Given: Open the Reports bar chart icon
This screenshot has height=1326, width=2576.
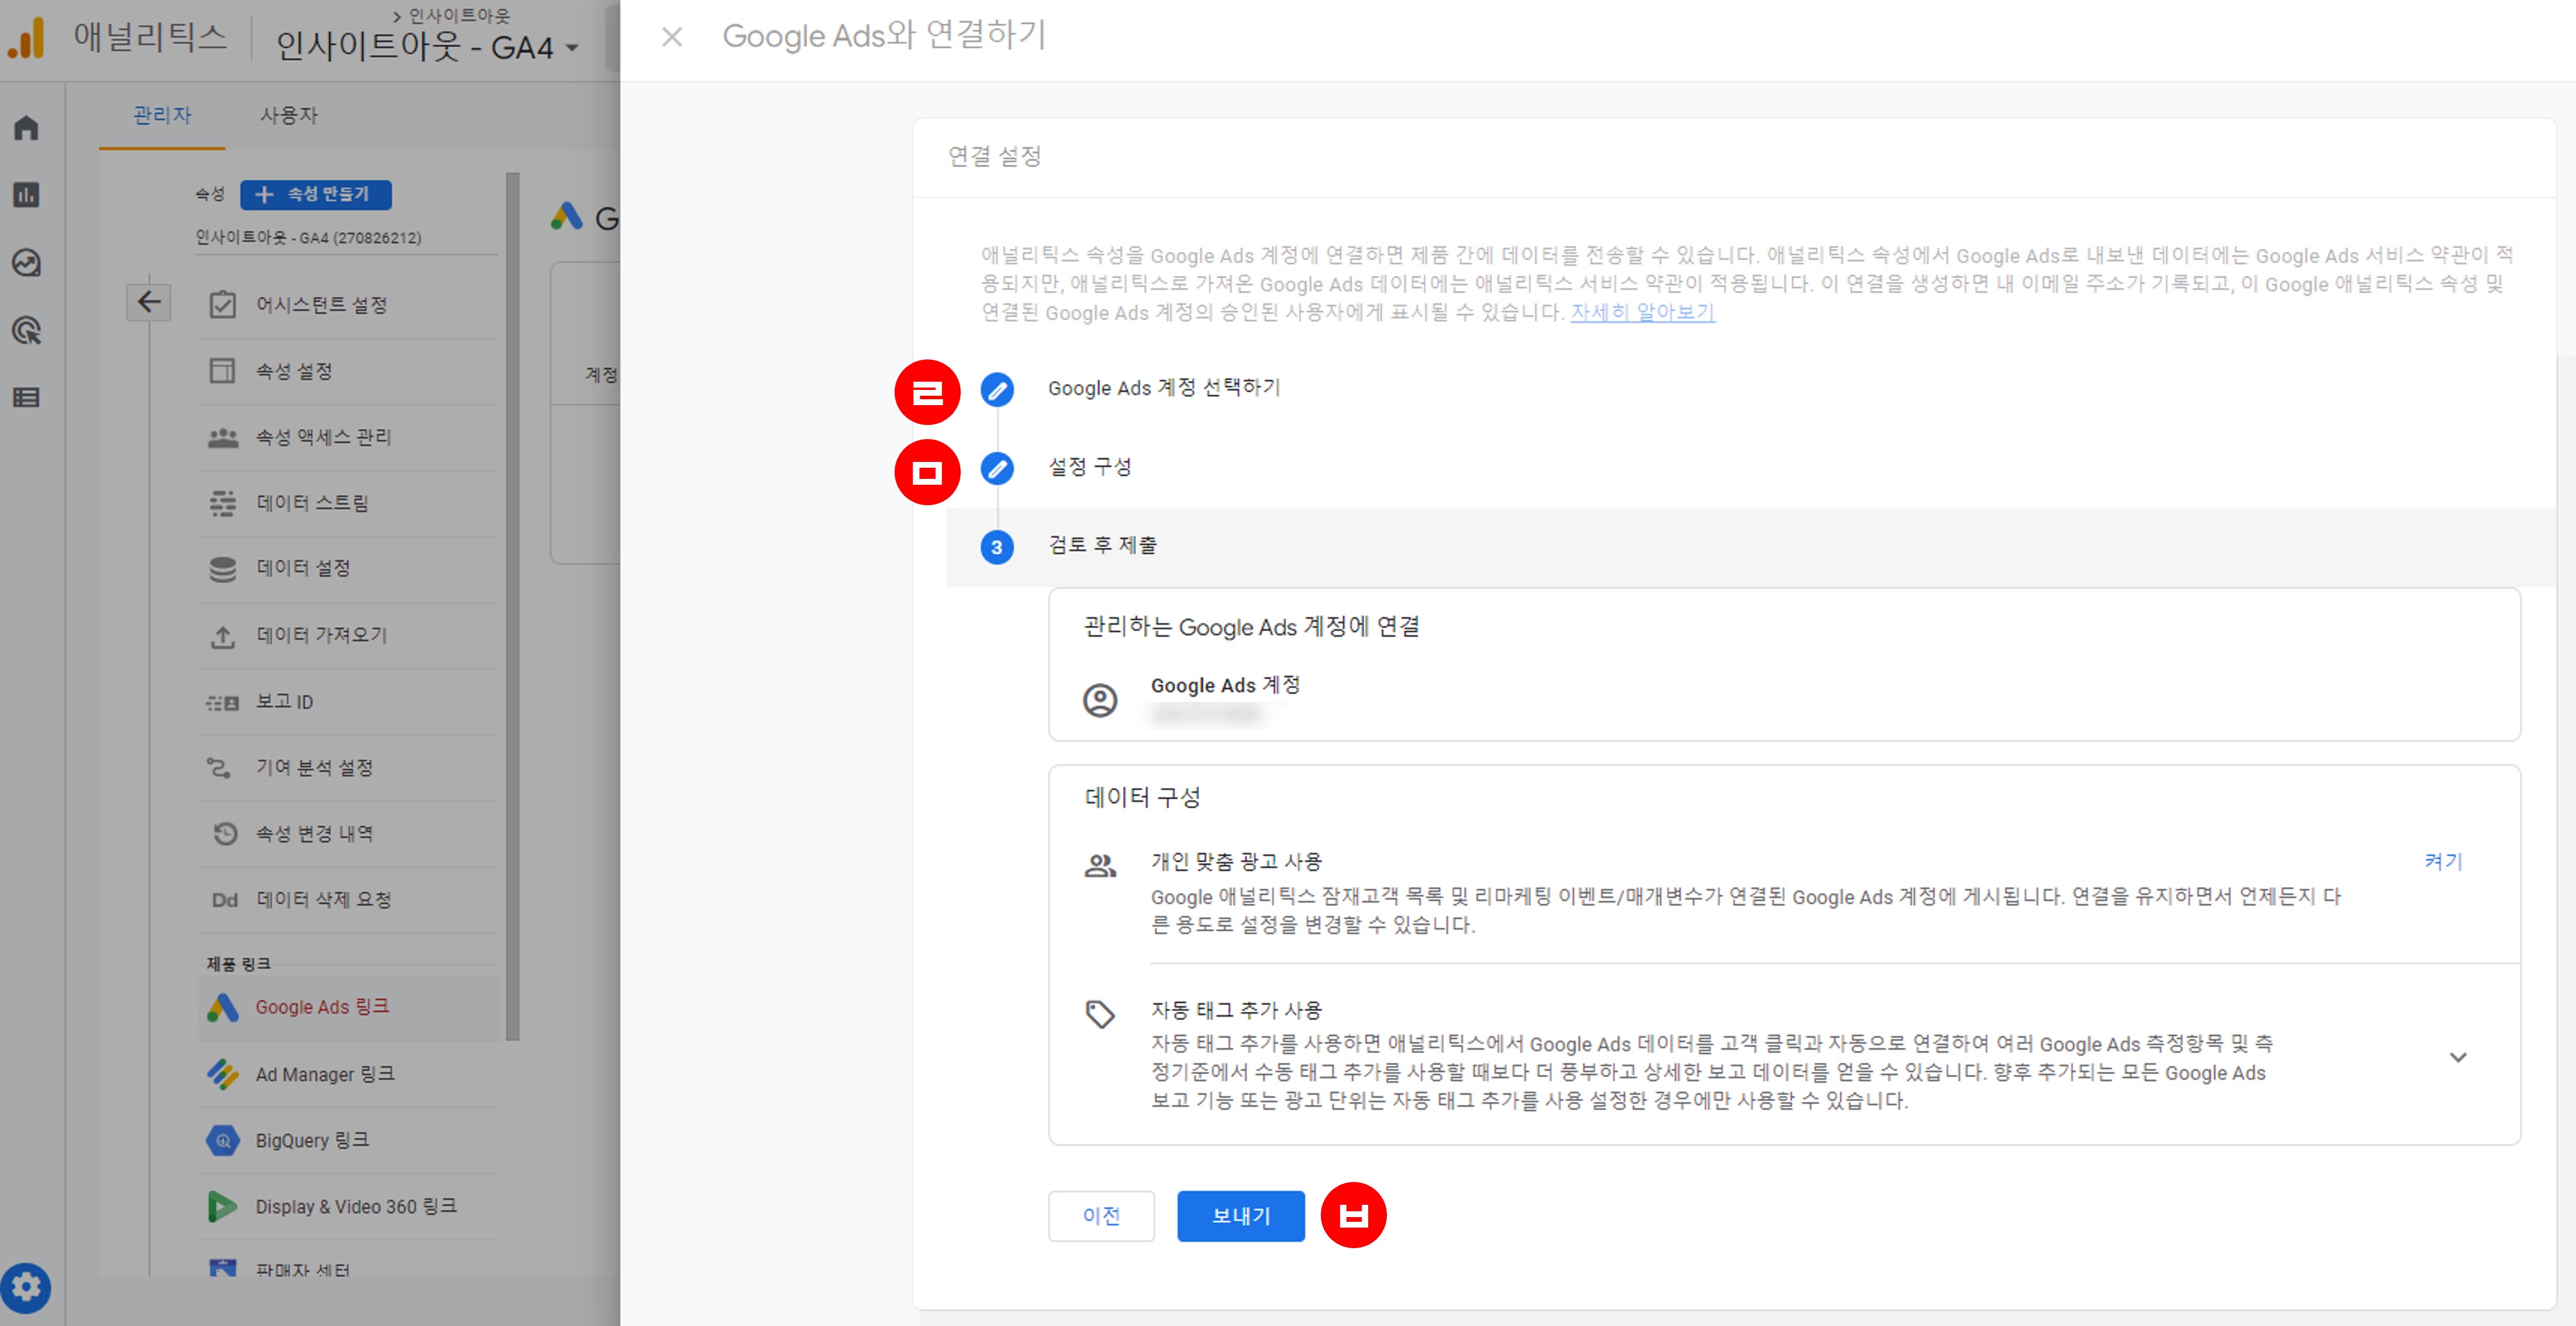Looking at the screenshot, I should [27, 195].
